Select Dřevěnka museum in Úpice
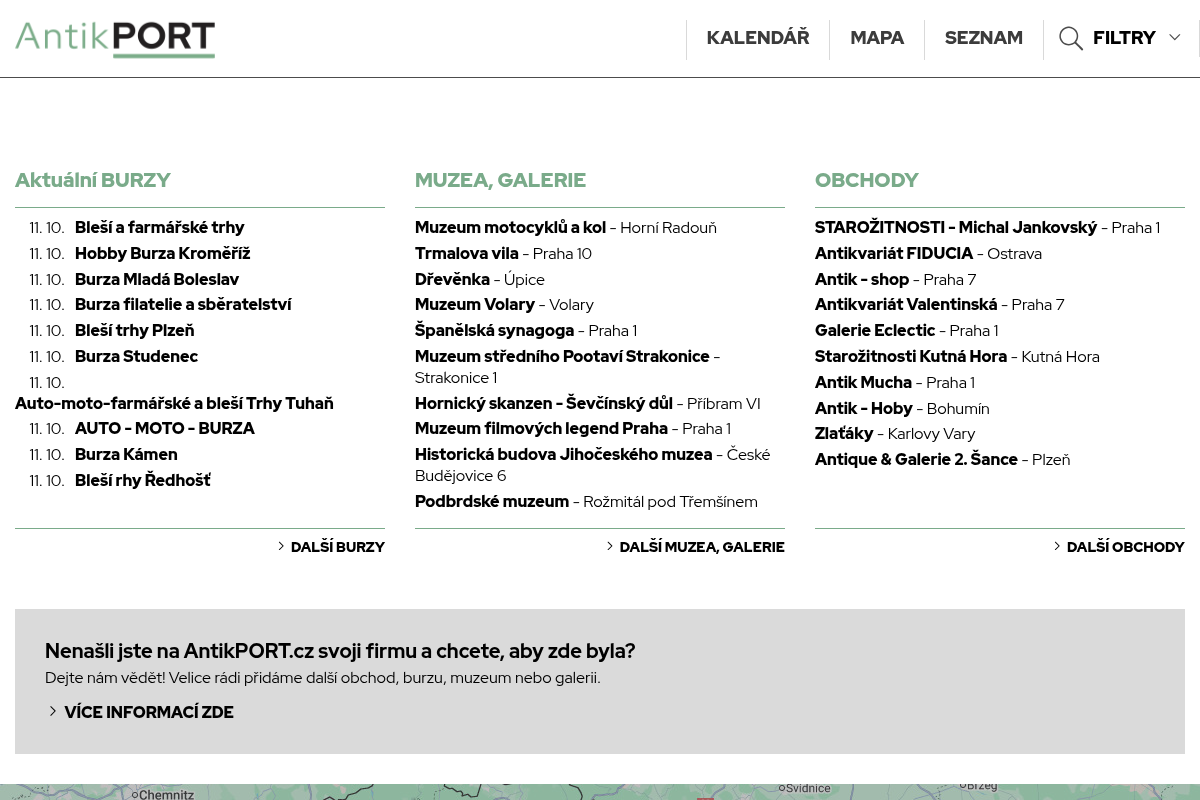 (x=452, y=280)
